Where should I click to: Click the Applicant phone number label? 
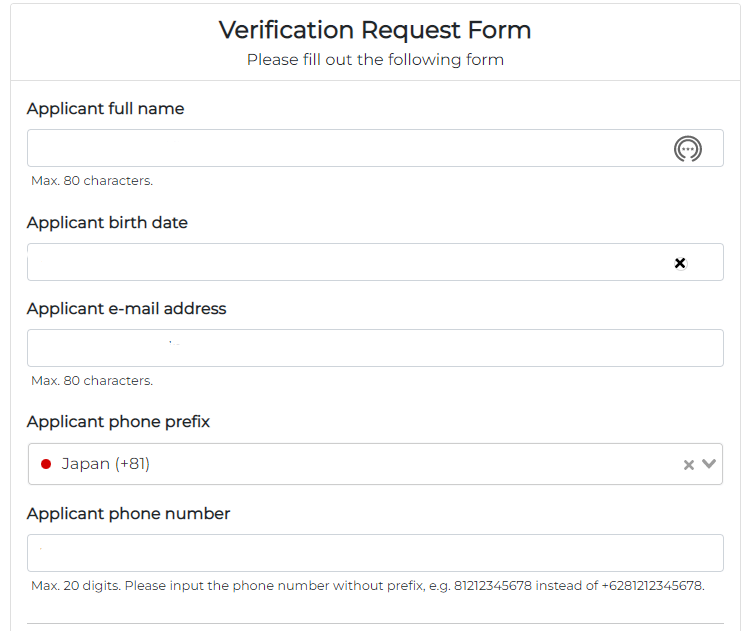click(128, 514)
